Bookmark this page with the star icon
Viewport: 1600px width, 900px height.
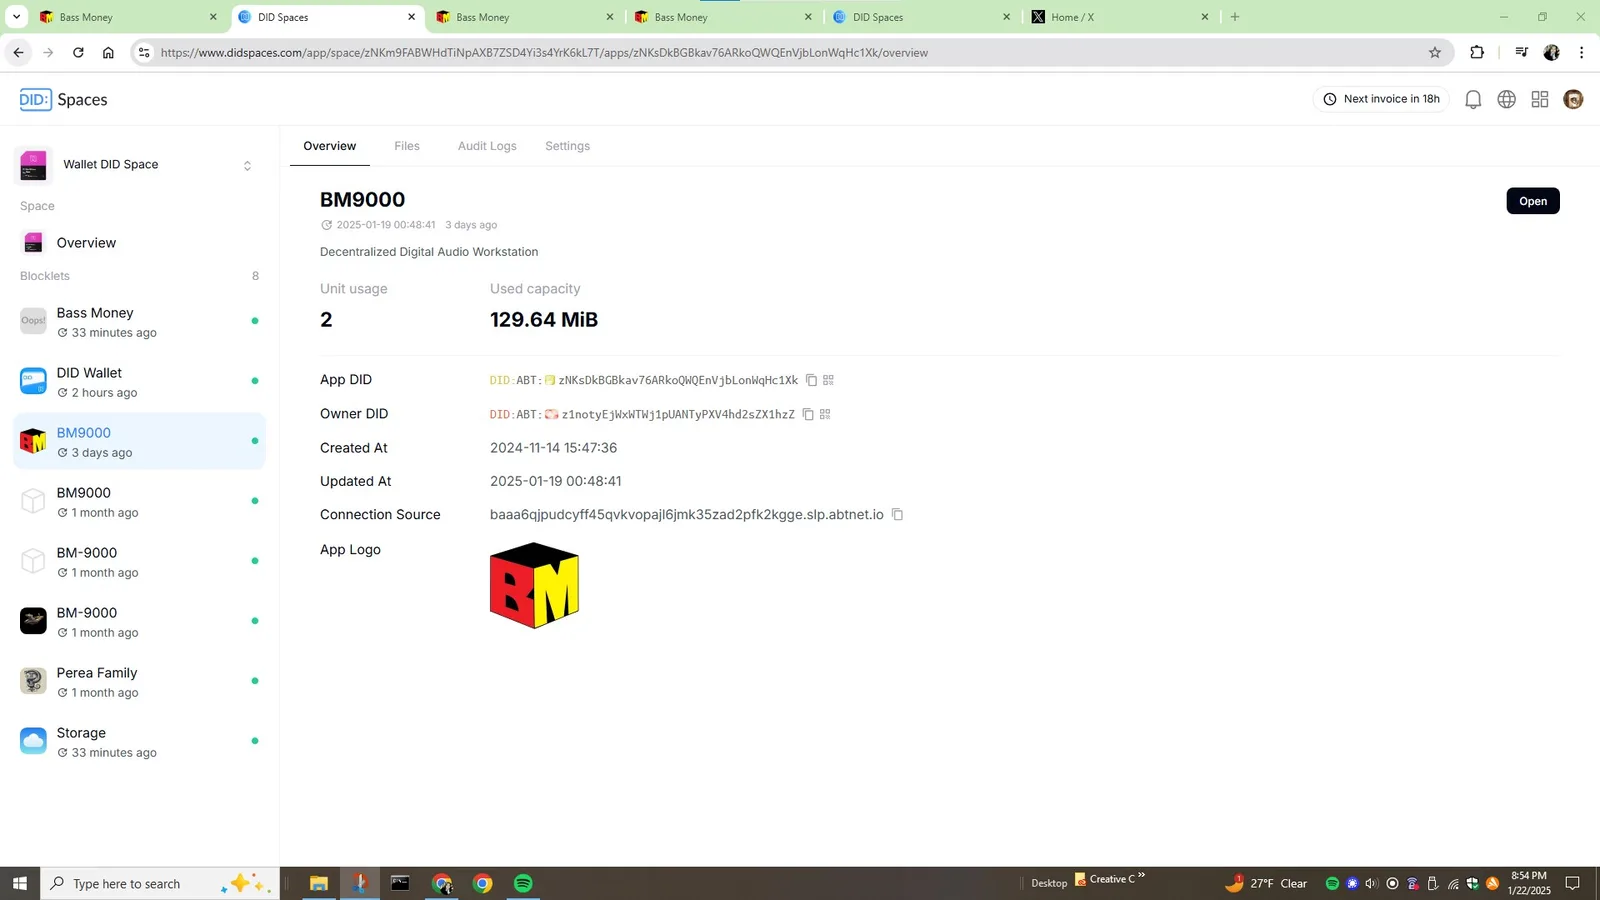(x=1435, y=52)
